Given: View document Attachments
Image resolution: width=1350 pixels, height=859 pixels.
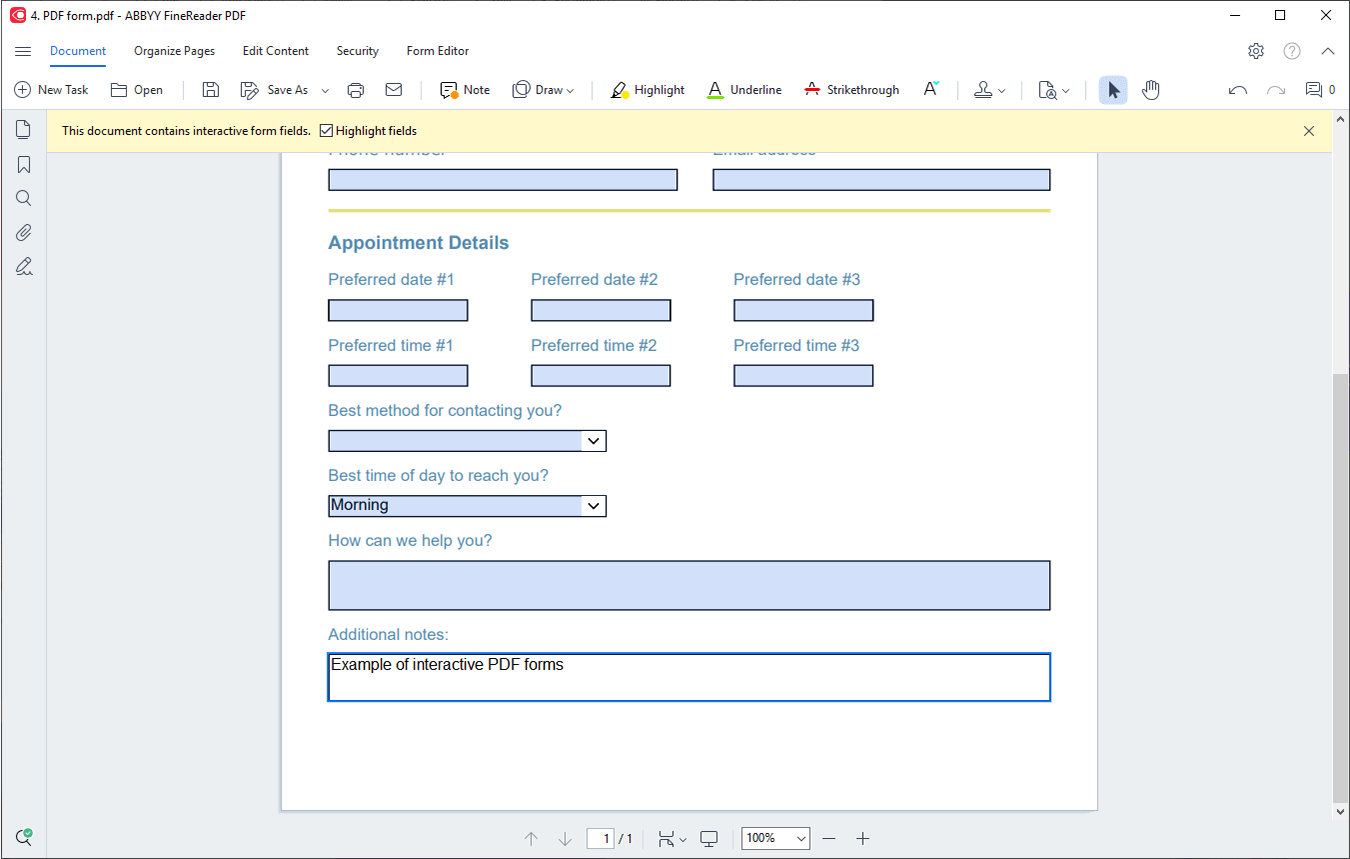Looking at the screenshot, I should coord(23,231).
